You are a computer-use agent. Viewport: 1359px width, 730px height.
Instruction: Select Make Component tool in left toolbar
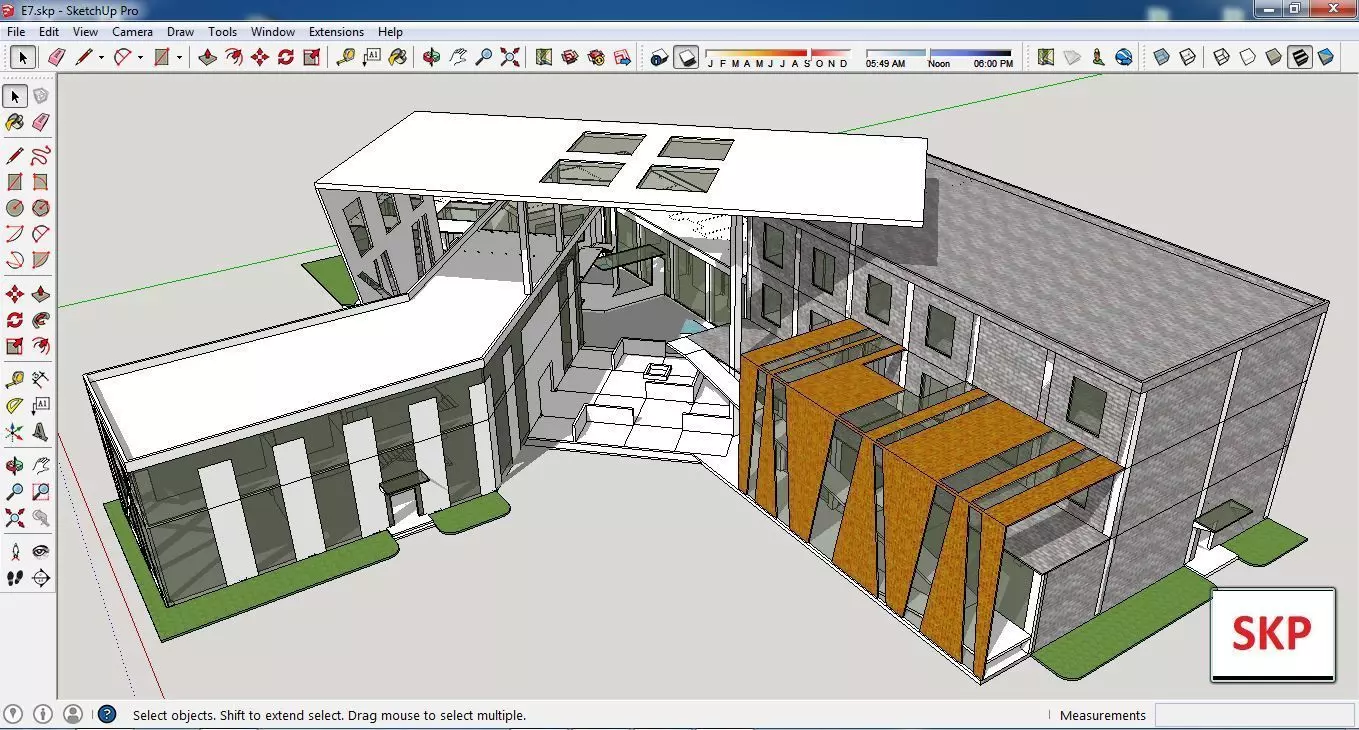(x=40, y=96)
